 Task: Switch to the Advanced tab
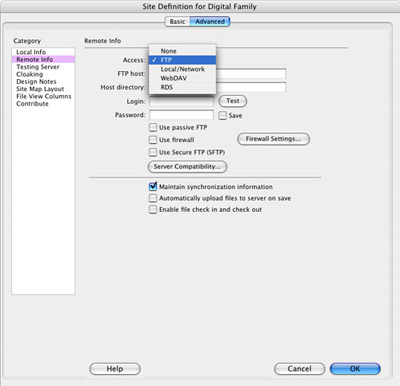[210, 22]
